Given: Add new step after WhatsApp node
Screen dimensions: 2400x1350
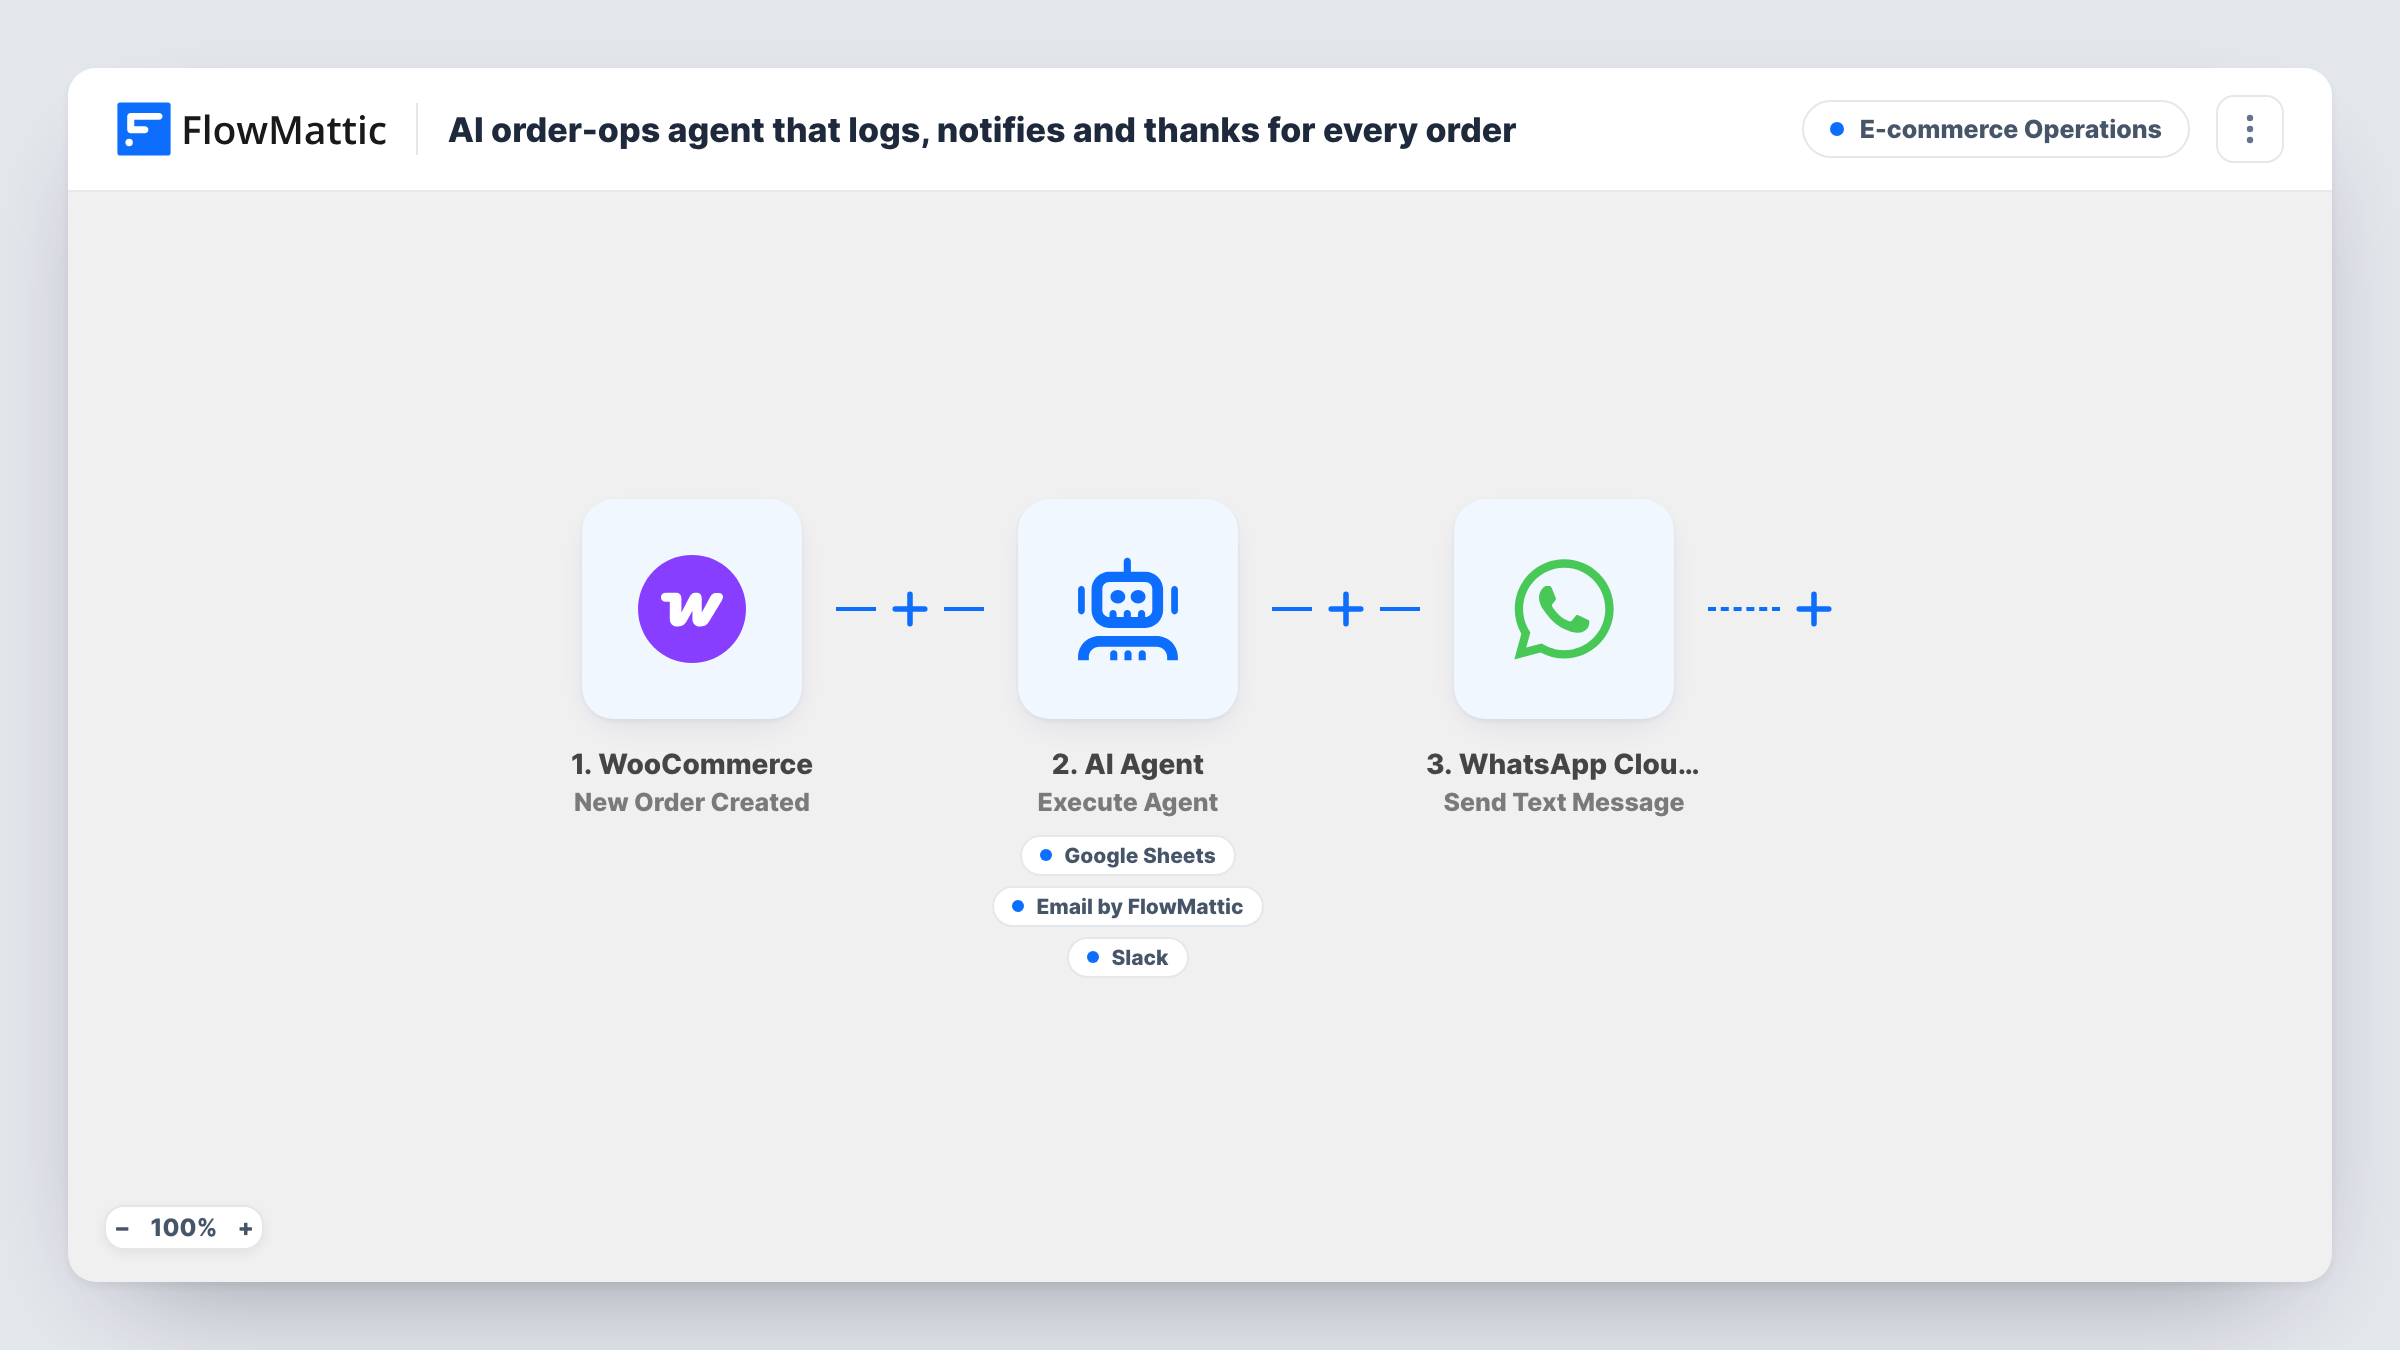Looking at the screenshot, I should 1813,608.
